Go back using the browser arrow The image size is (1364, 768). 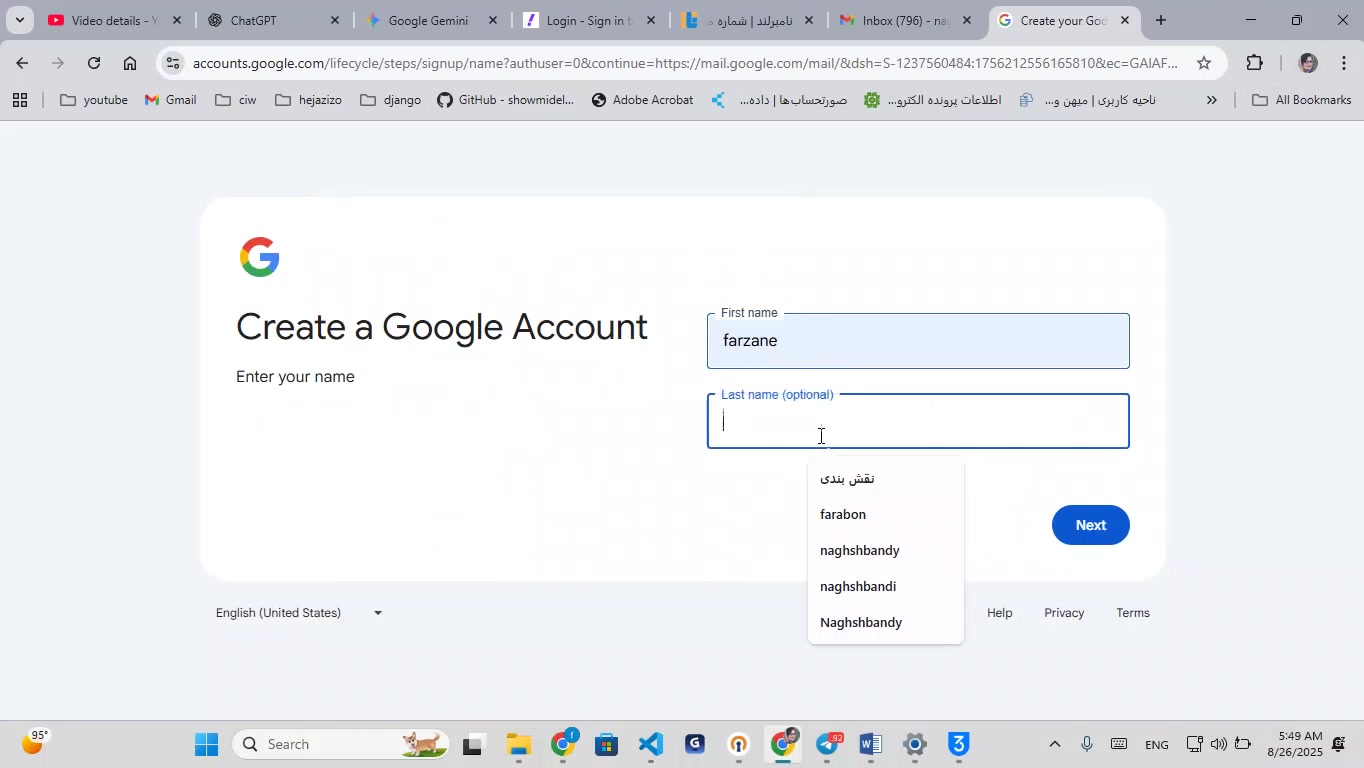coord(22,63)
